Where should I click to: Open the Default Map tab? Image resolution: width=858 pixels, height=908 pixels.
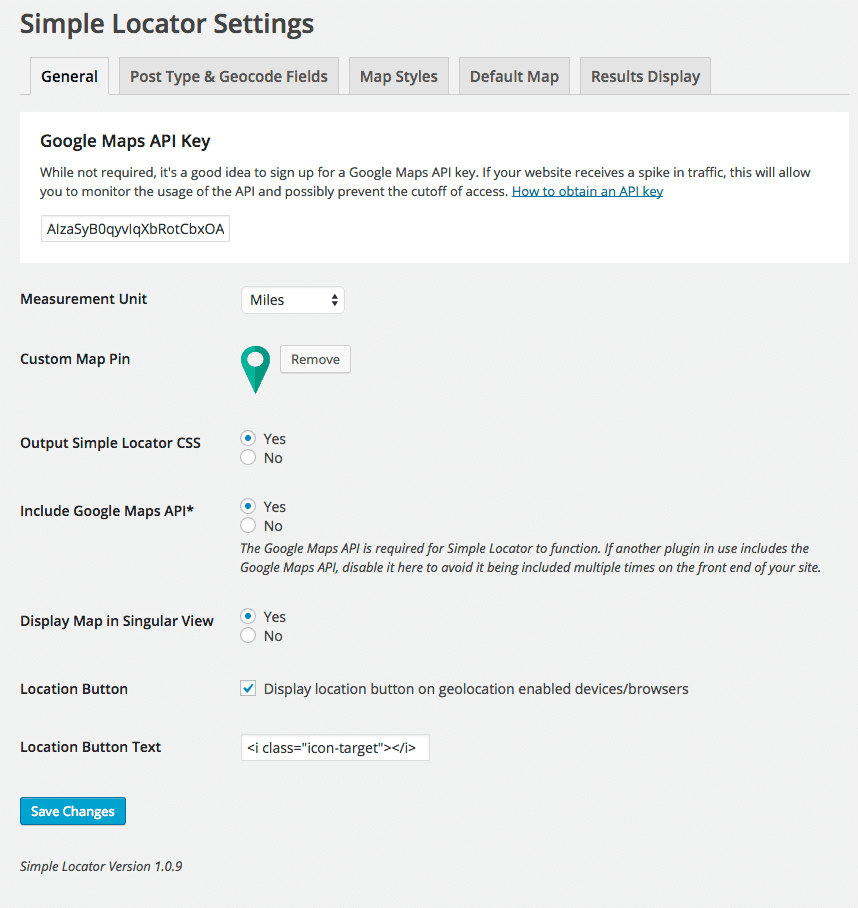pos(514,76)
